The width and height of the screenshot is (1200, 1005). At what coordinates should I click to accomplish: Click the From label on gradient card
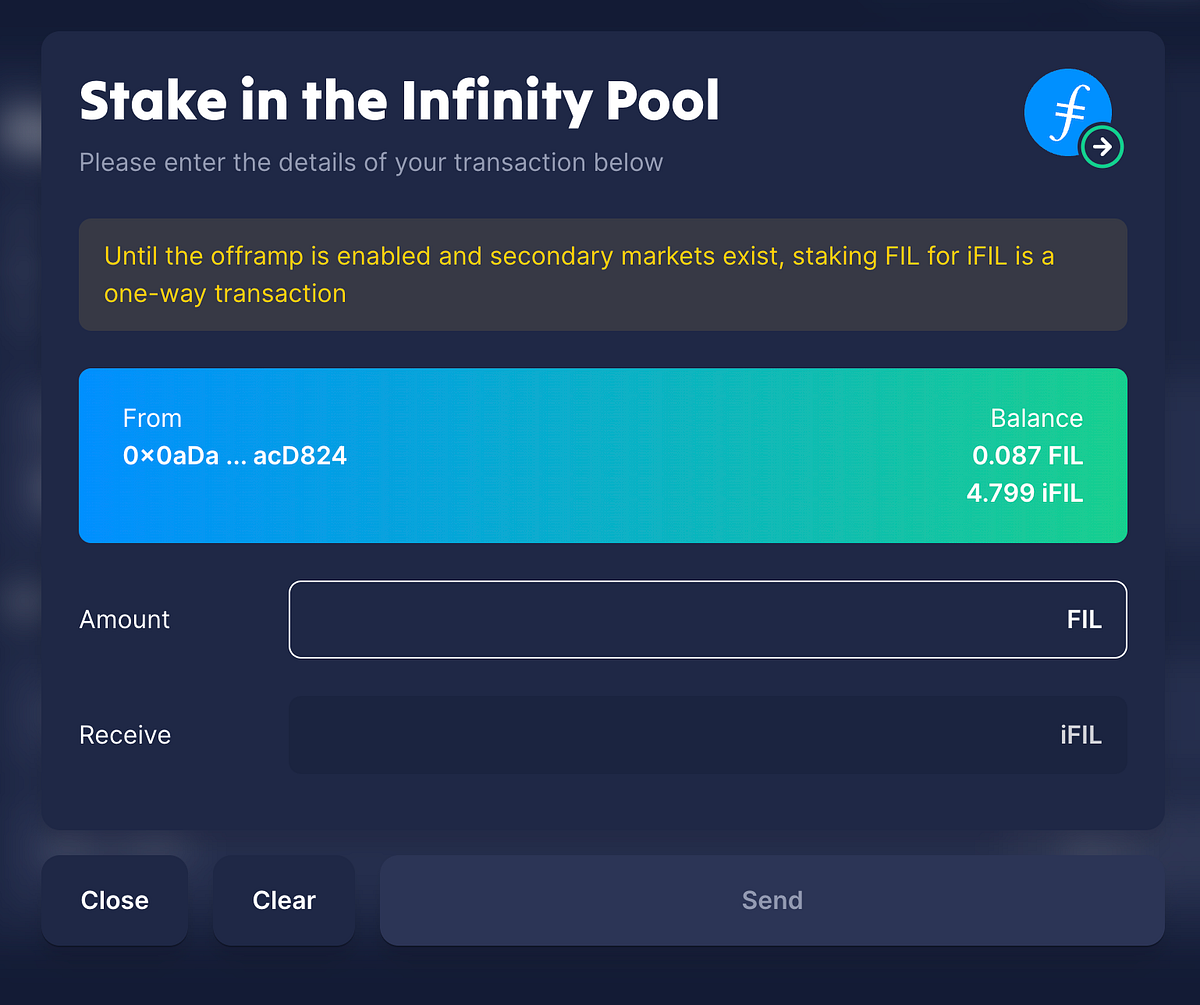(152, 418)
